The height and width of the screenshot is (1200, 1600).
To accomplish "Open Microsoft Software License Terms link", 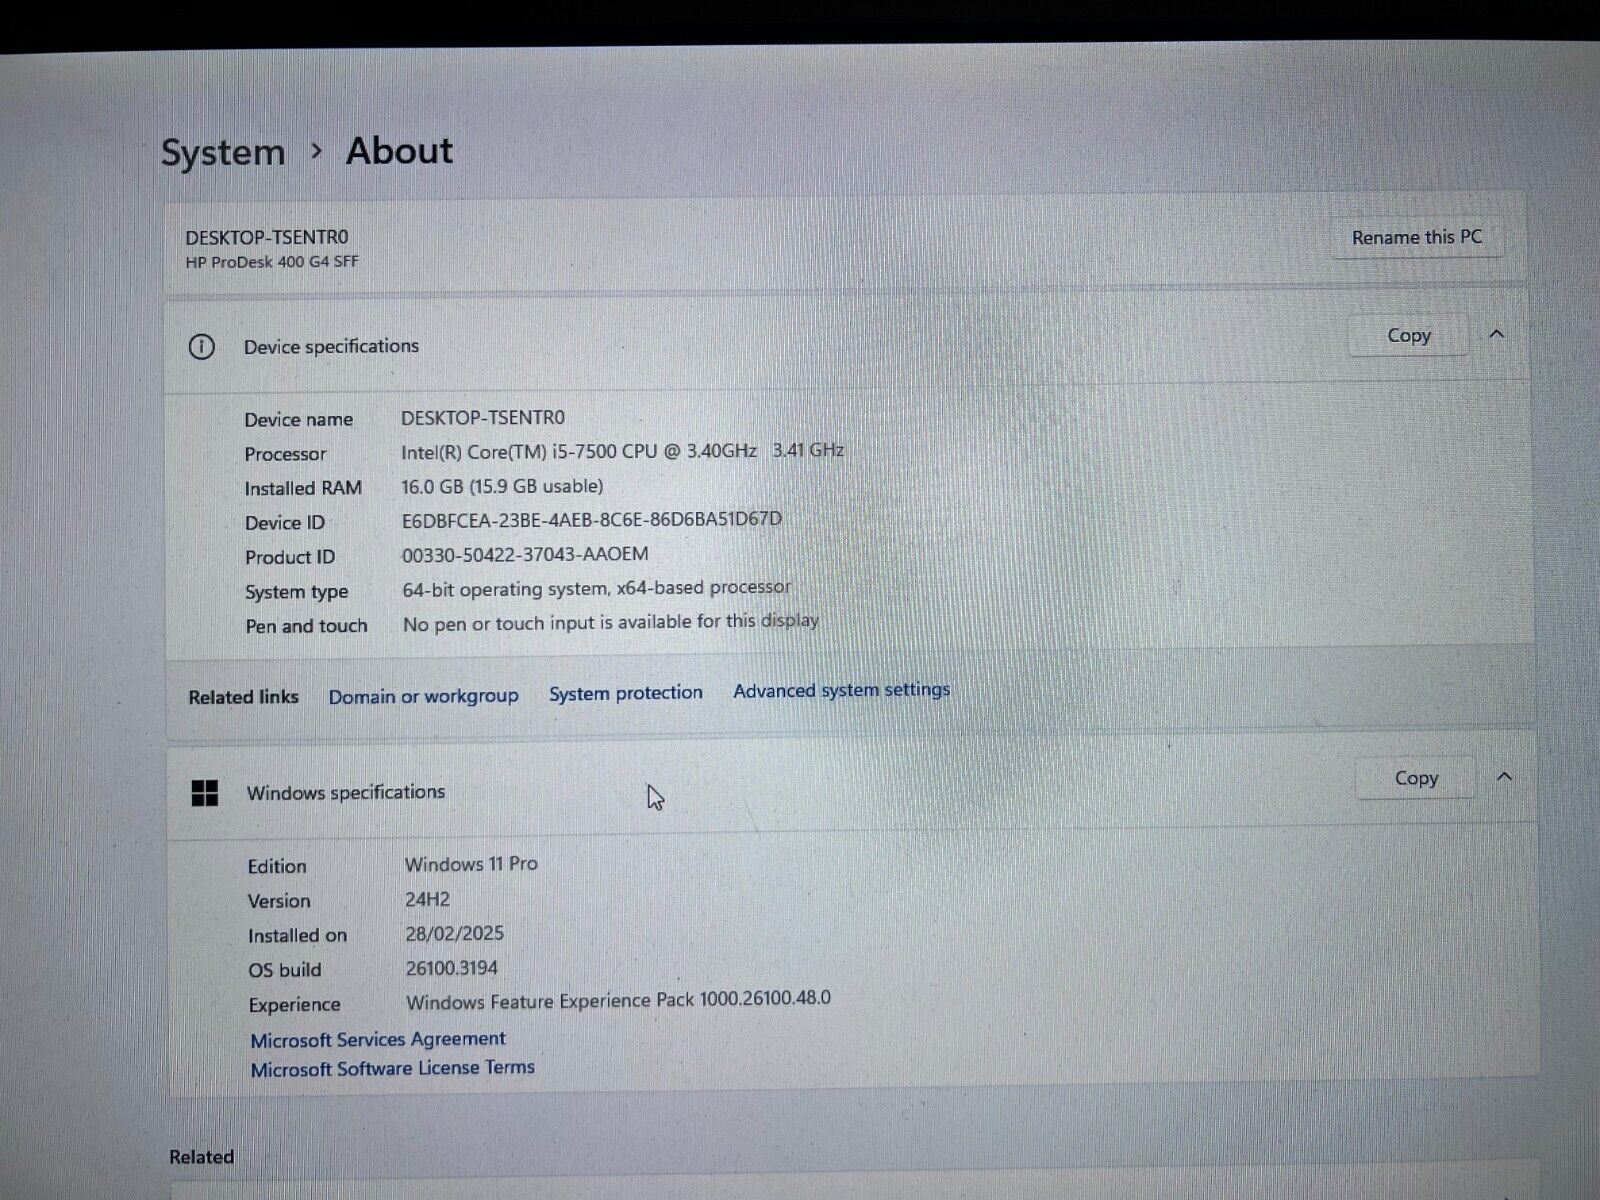I will (392, 1068).
